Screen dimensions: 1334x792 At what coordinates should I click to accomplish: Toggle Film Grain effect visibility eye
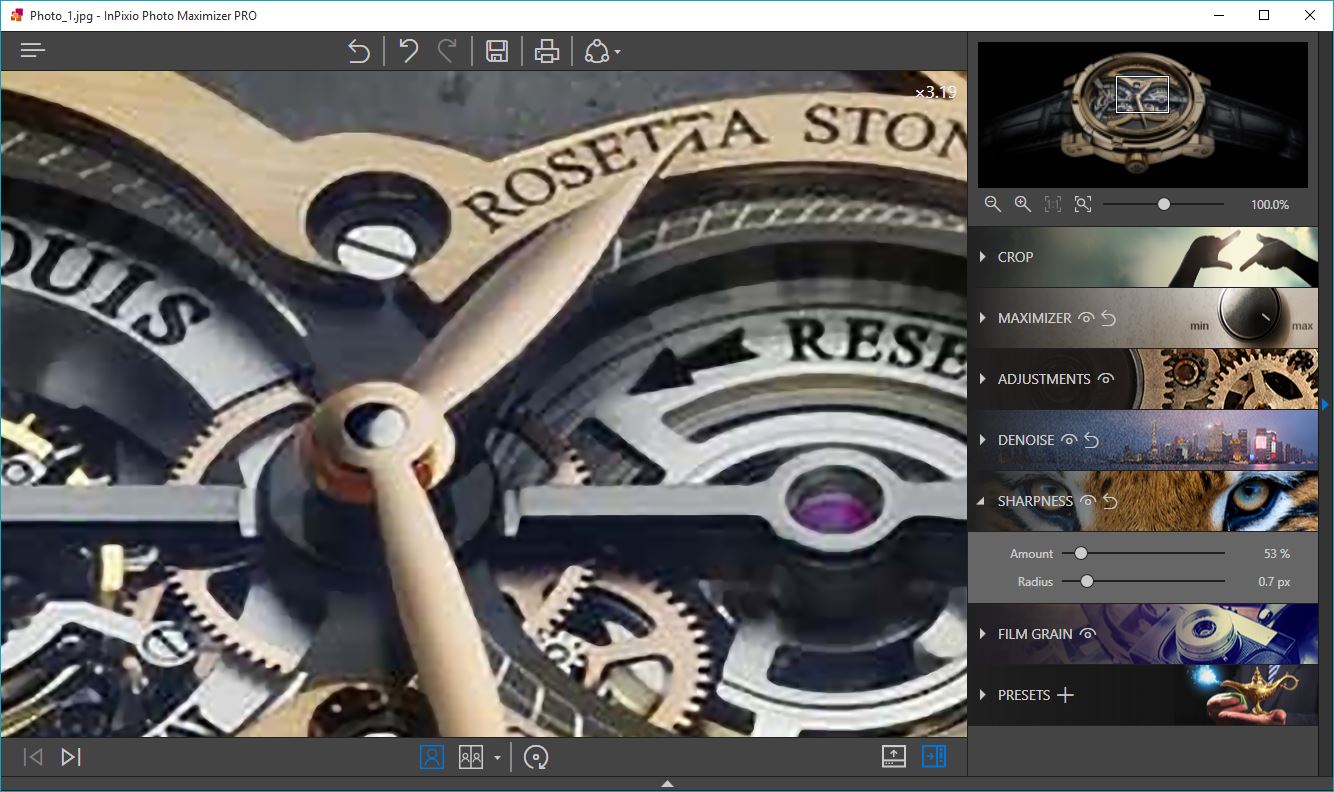point(1088,634)
